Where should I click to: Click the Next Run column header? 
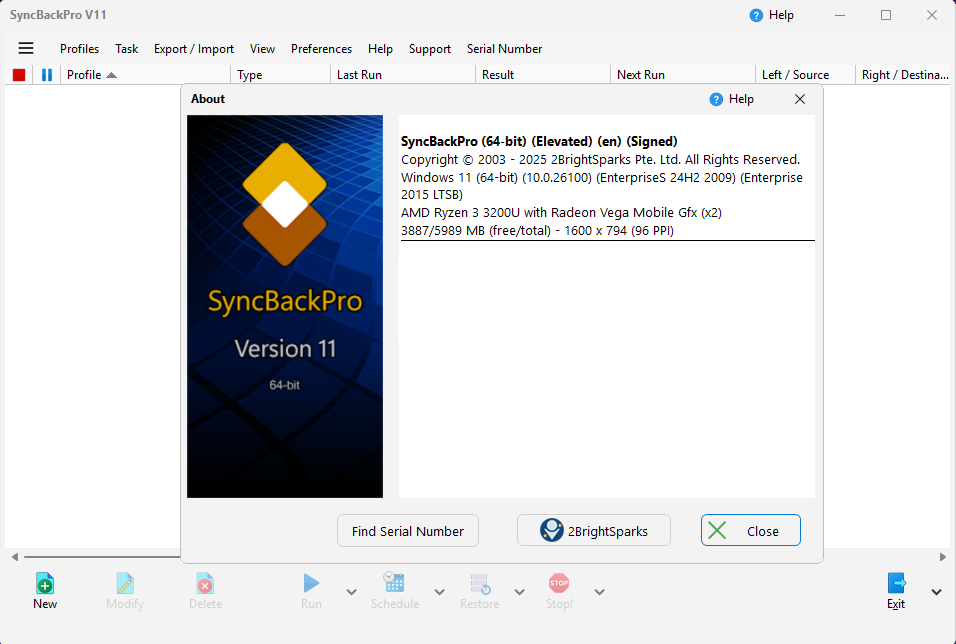[683, 75]
